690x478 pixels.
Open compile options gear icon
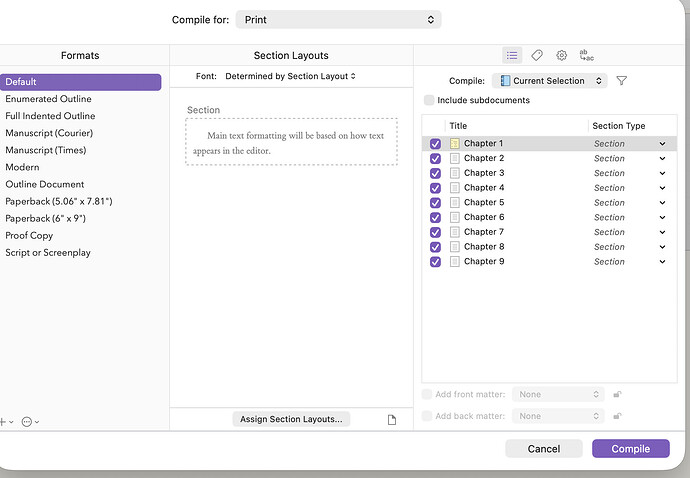click(562, 55)
